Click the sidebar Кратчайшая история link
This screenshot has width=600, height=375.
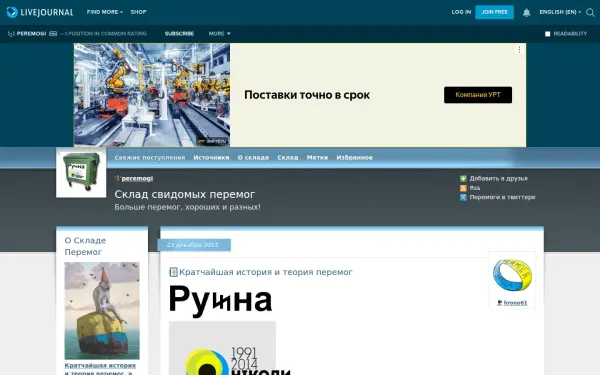pos(100,369)
